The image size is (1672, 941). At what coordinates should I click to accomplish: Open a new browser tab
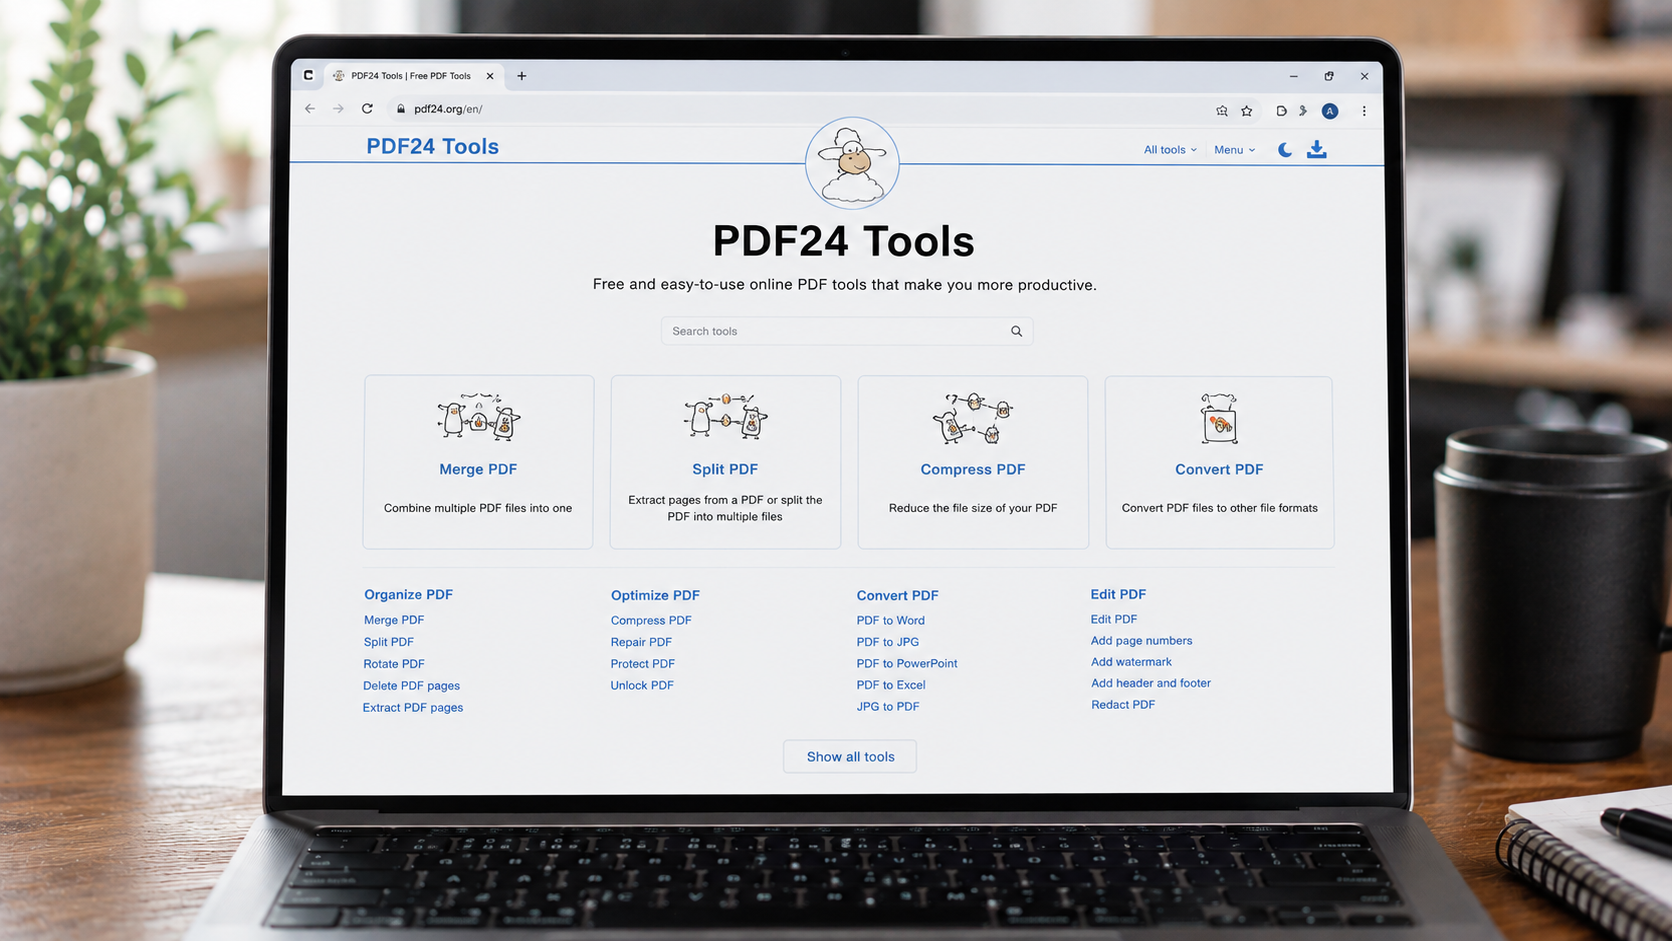click(x=521, y=76)
